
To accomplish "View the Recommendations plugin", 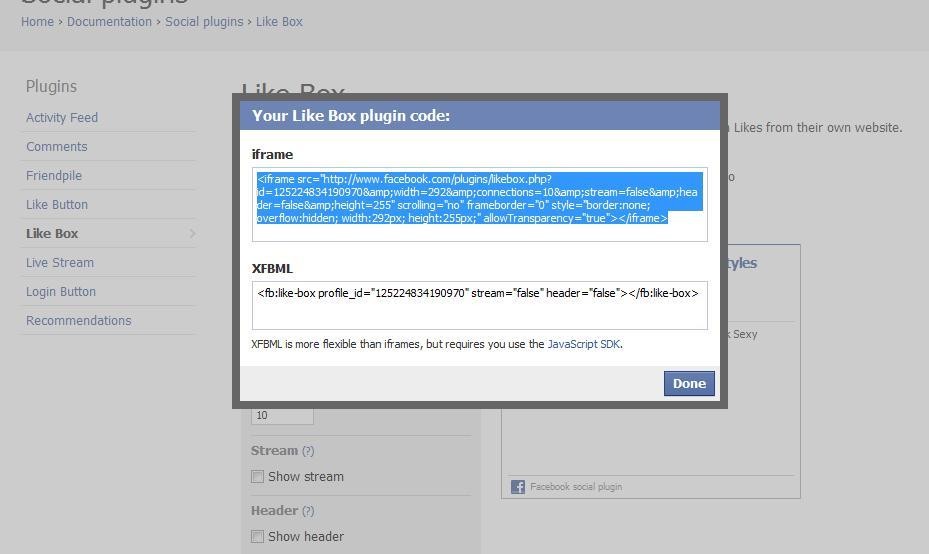I will [79, 321].
